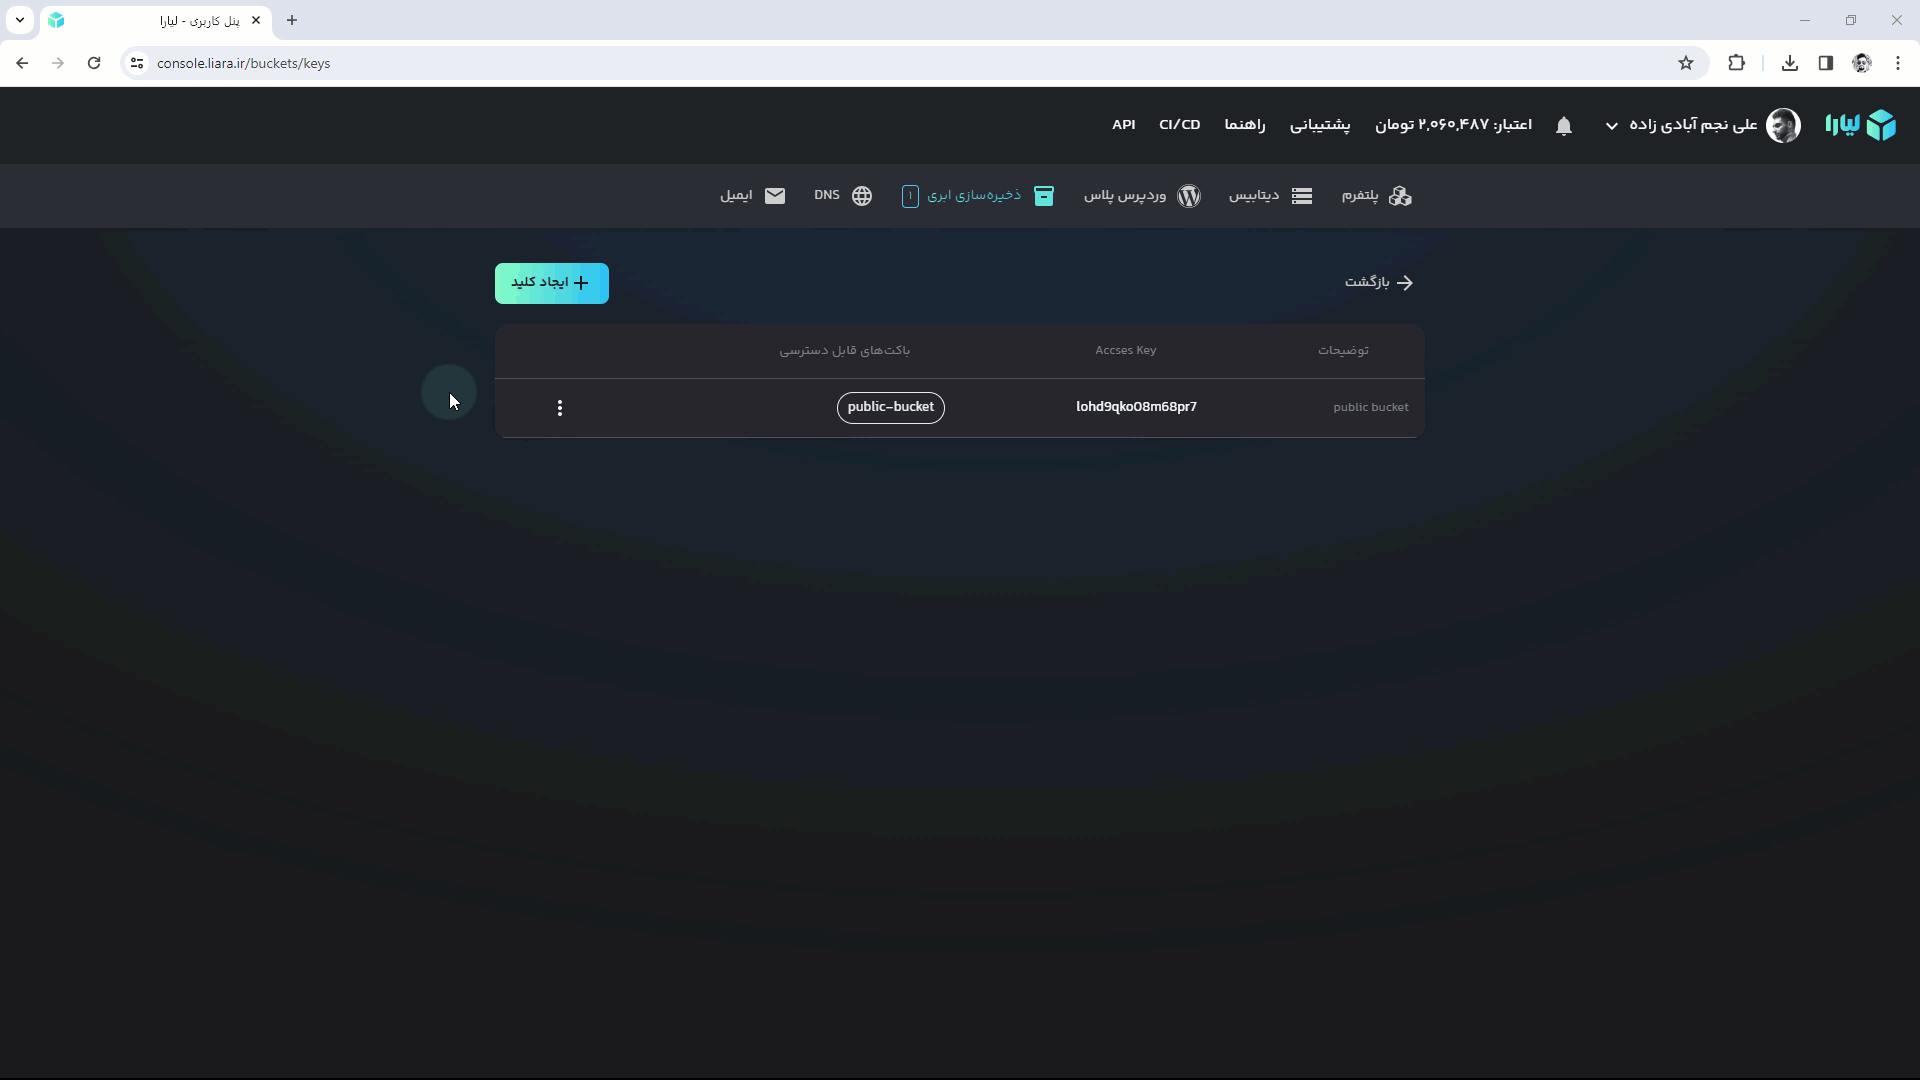Go to the دیتابیس tab
The image size is (1920, 1080).
(1270, 196)
